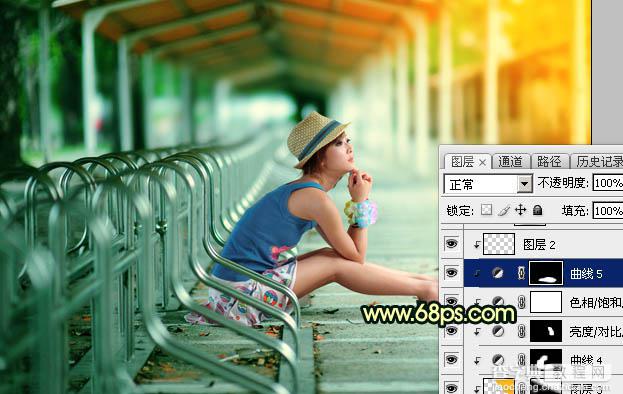Select the 曲线 4 layer name
The width and height of the screenshot is (623, 394).
pyautogui.click(x=586, y=360)
